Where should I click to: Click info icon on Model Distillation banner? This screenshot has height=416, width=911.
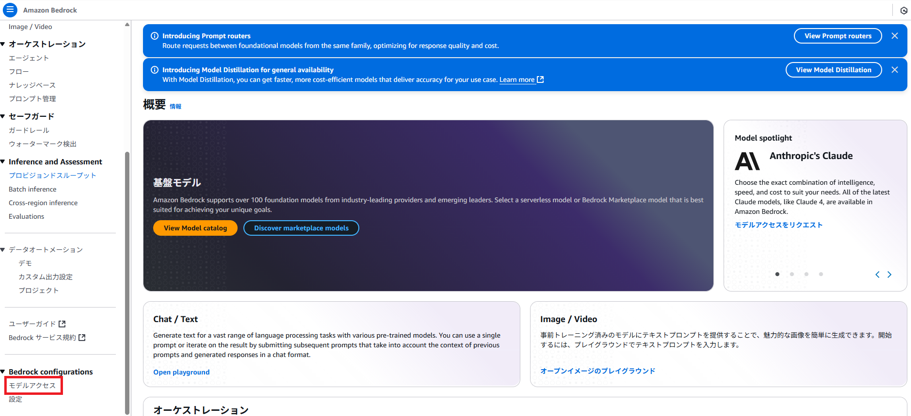pyautogui.click(x=155, y=70)
